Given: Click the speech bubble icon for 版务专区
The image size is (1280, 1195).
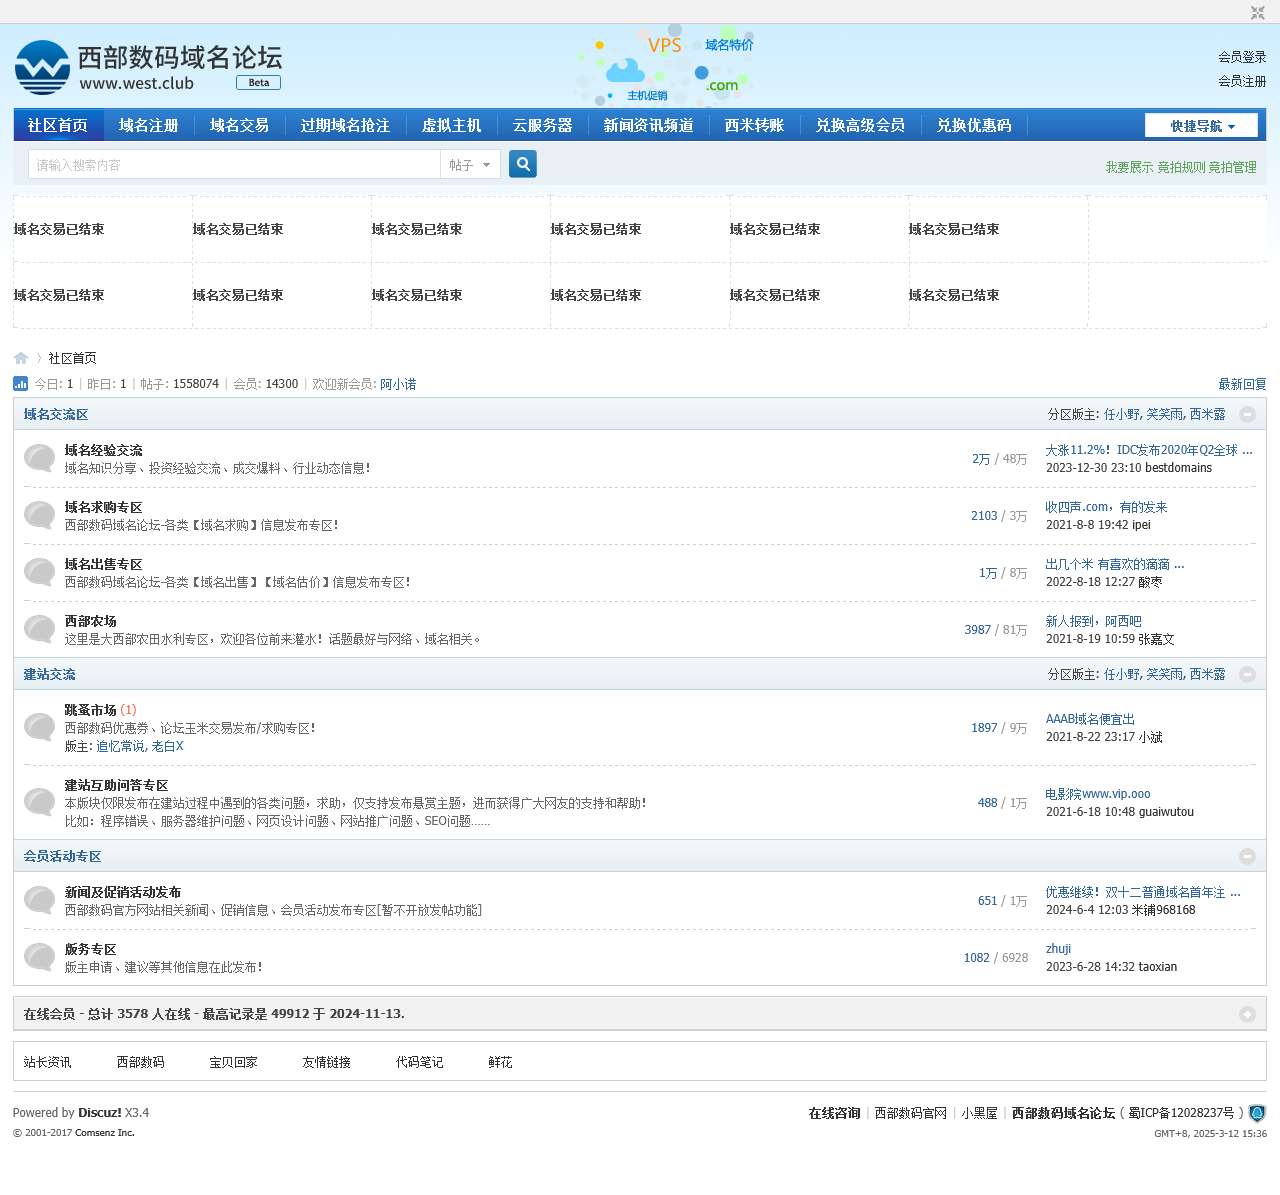Looking at the screenshot, I should [x=40, y=957].
